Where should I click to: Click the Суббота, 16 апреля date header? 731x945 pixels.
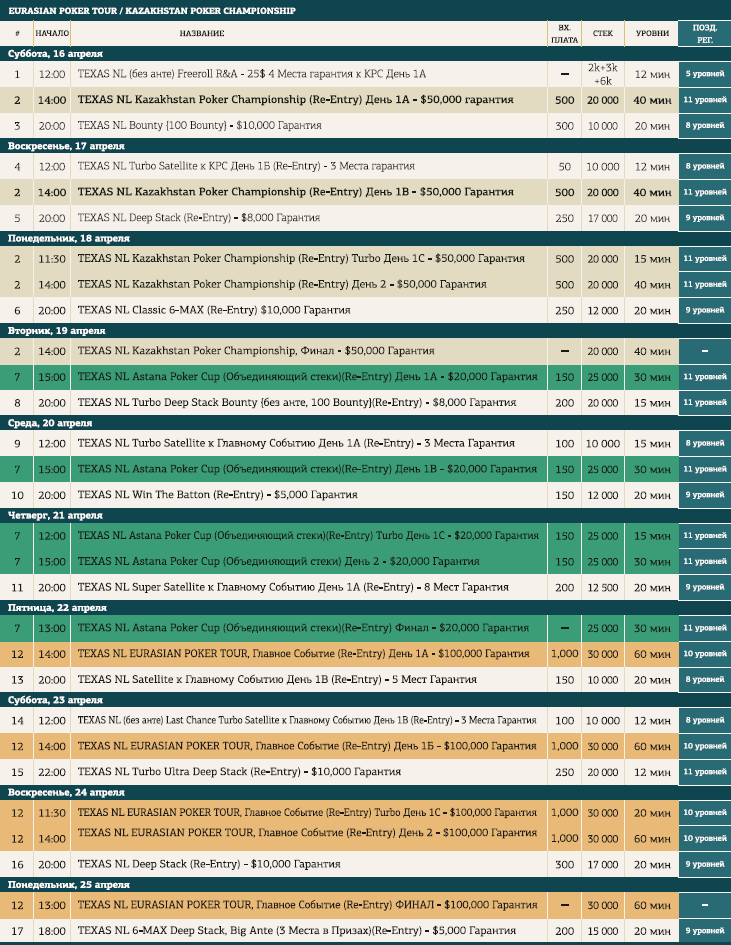[55, 53]
